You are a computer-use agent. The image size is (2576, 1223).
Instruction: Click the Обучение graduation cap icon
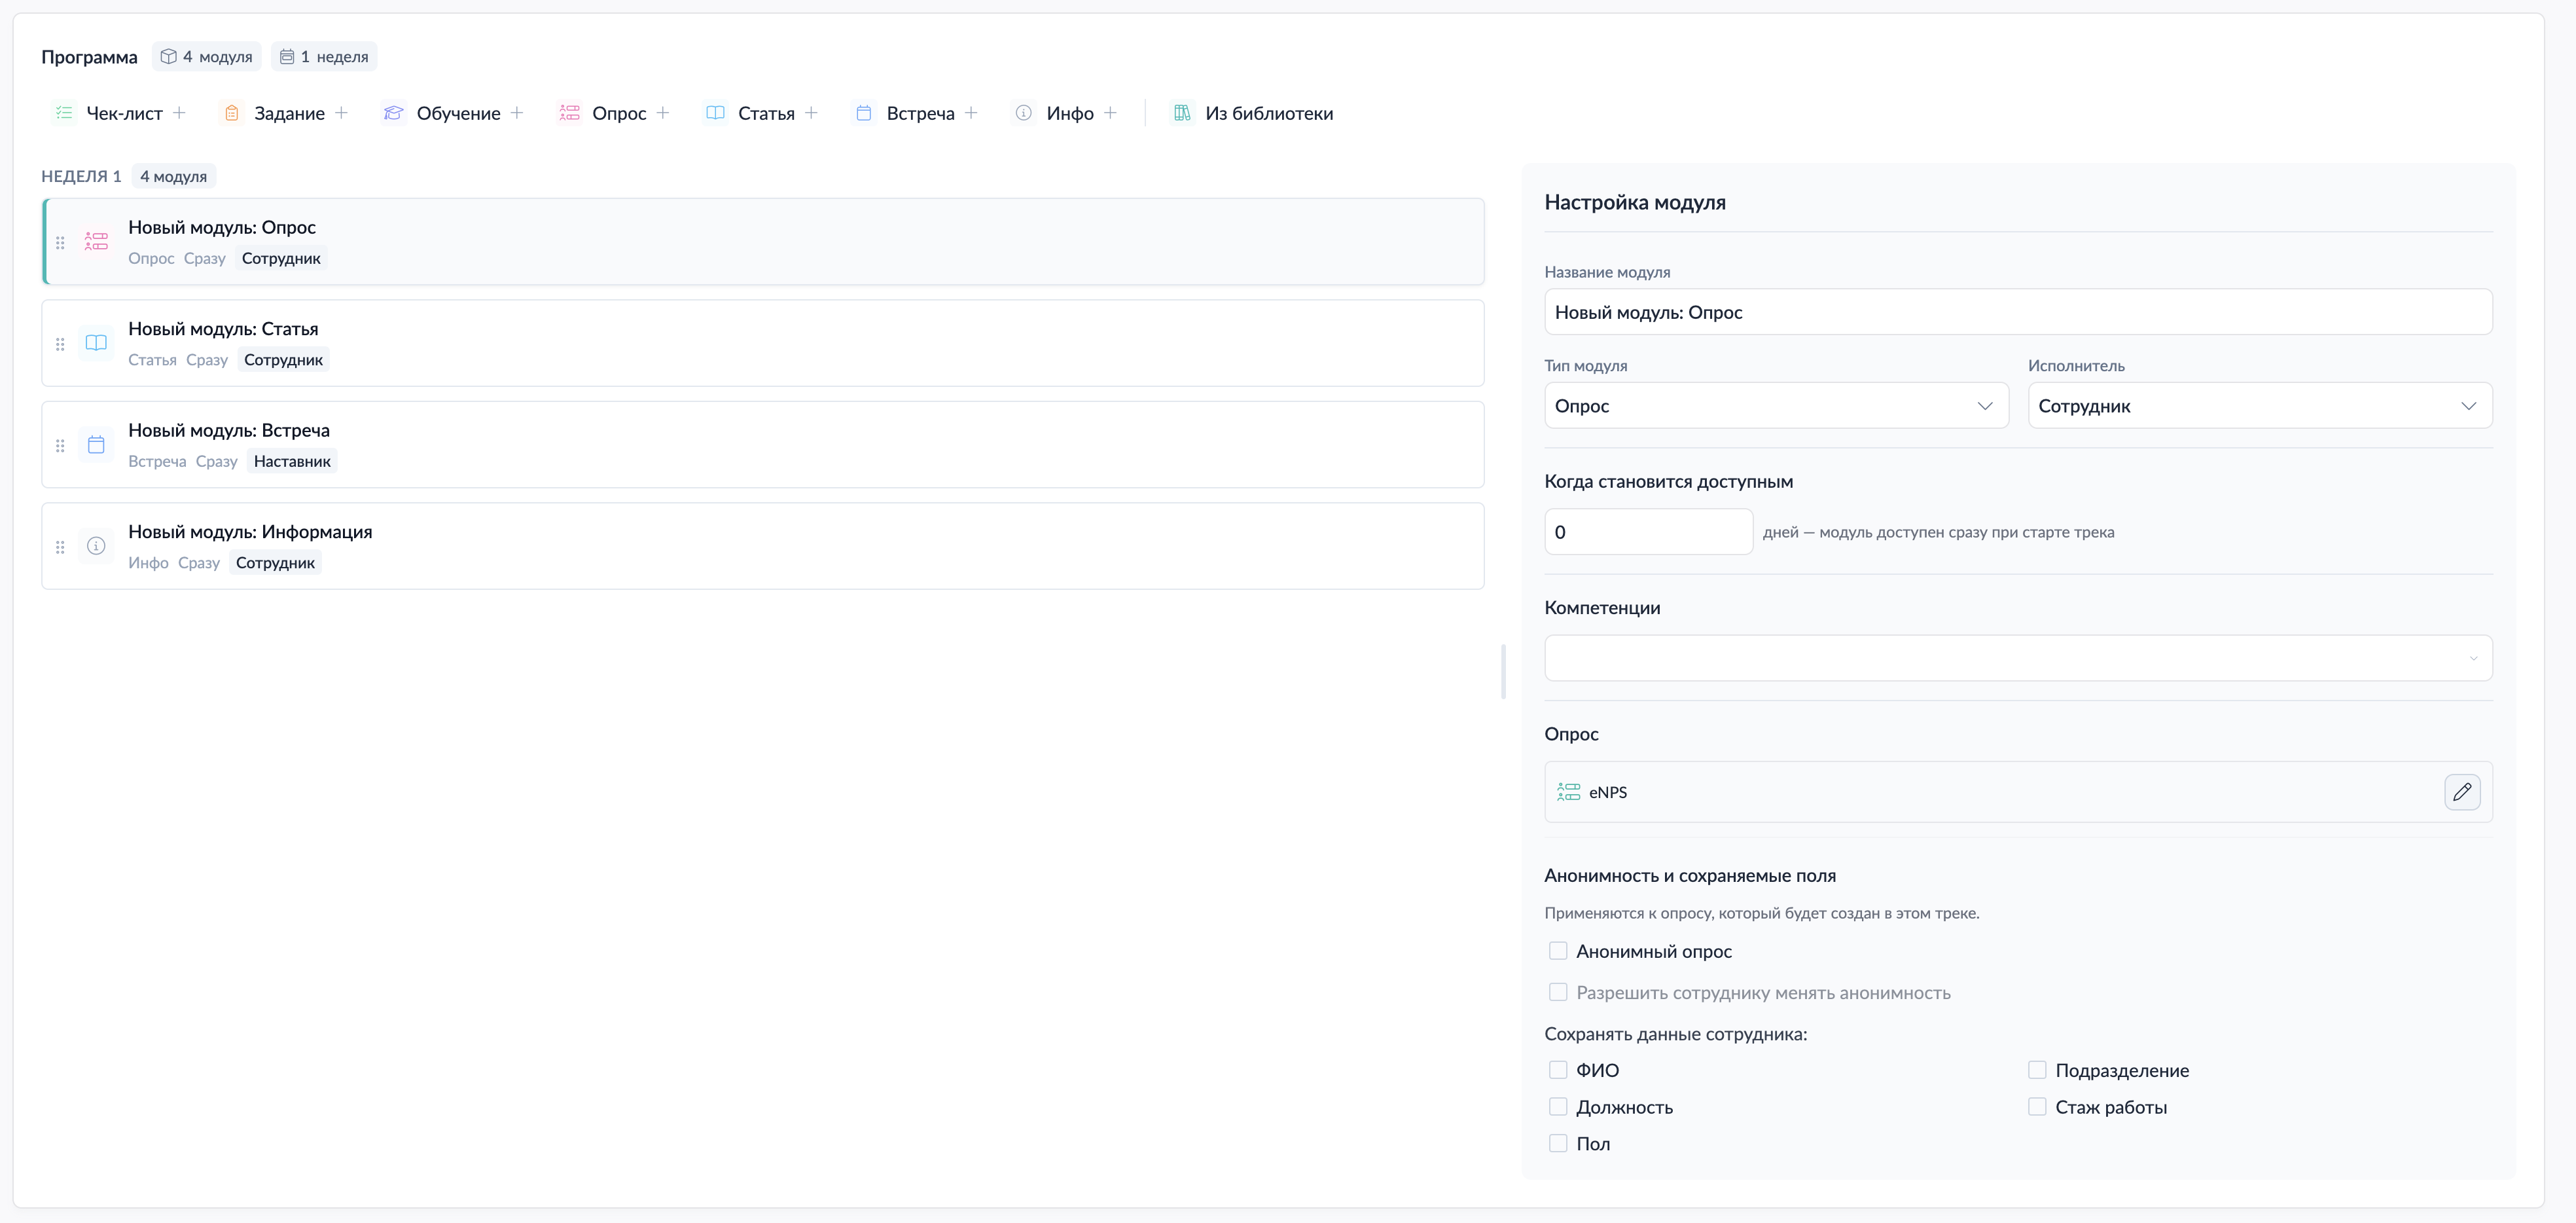pos(394,113)
